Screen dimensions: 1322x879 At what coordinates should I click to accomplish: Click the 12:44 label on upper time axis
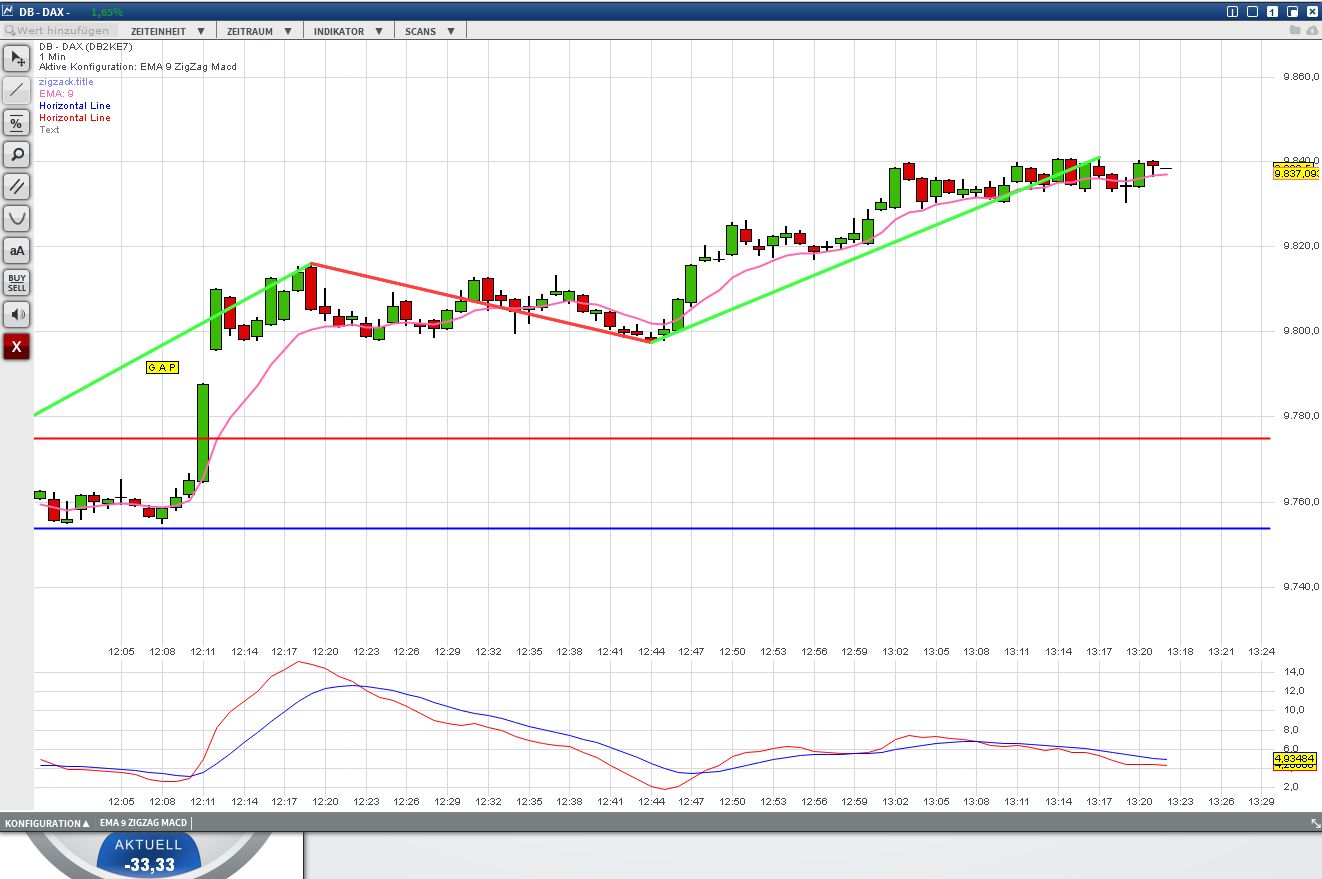651,652
